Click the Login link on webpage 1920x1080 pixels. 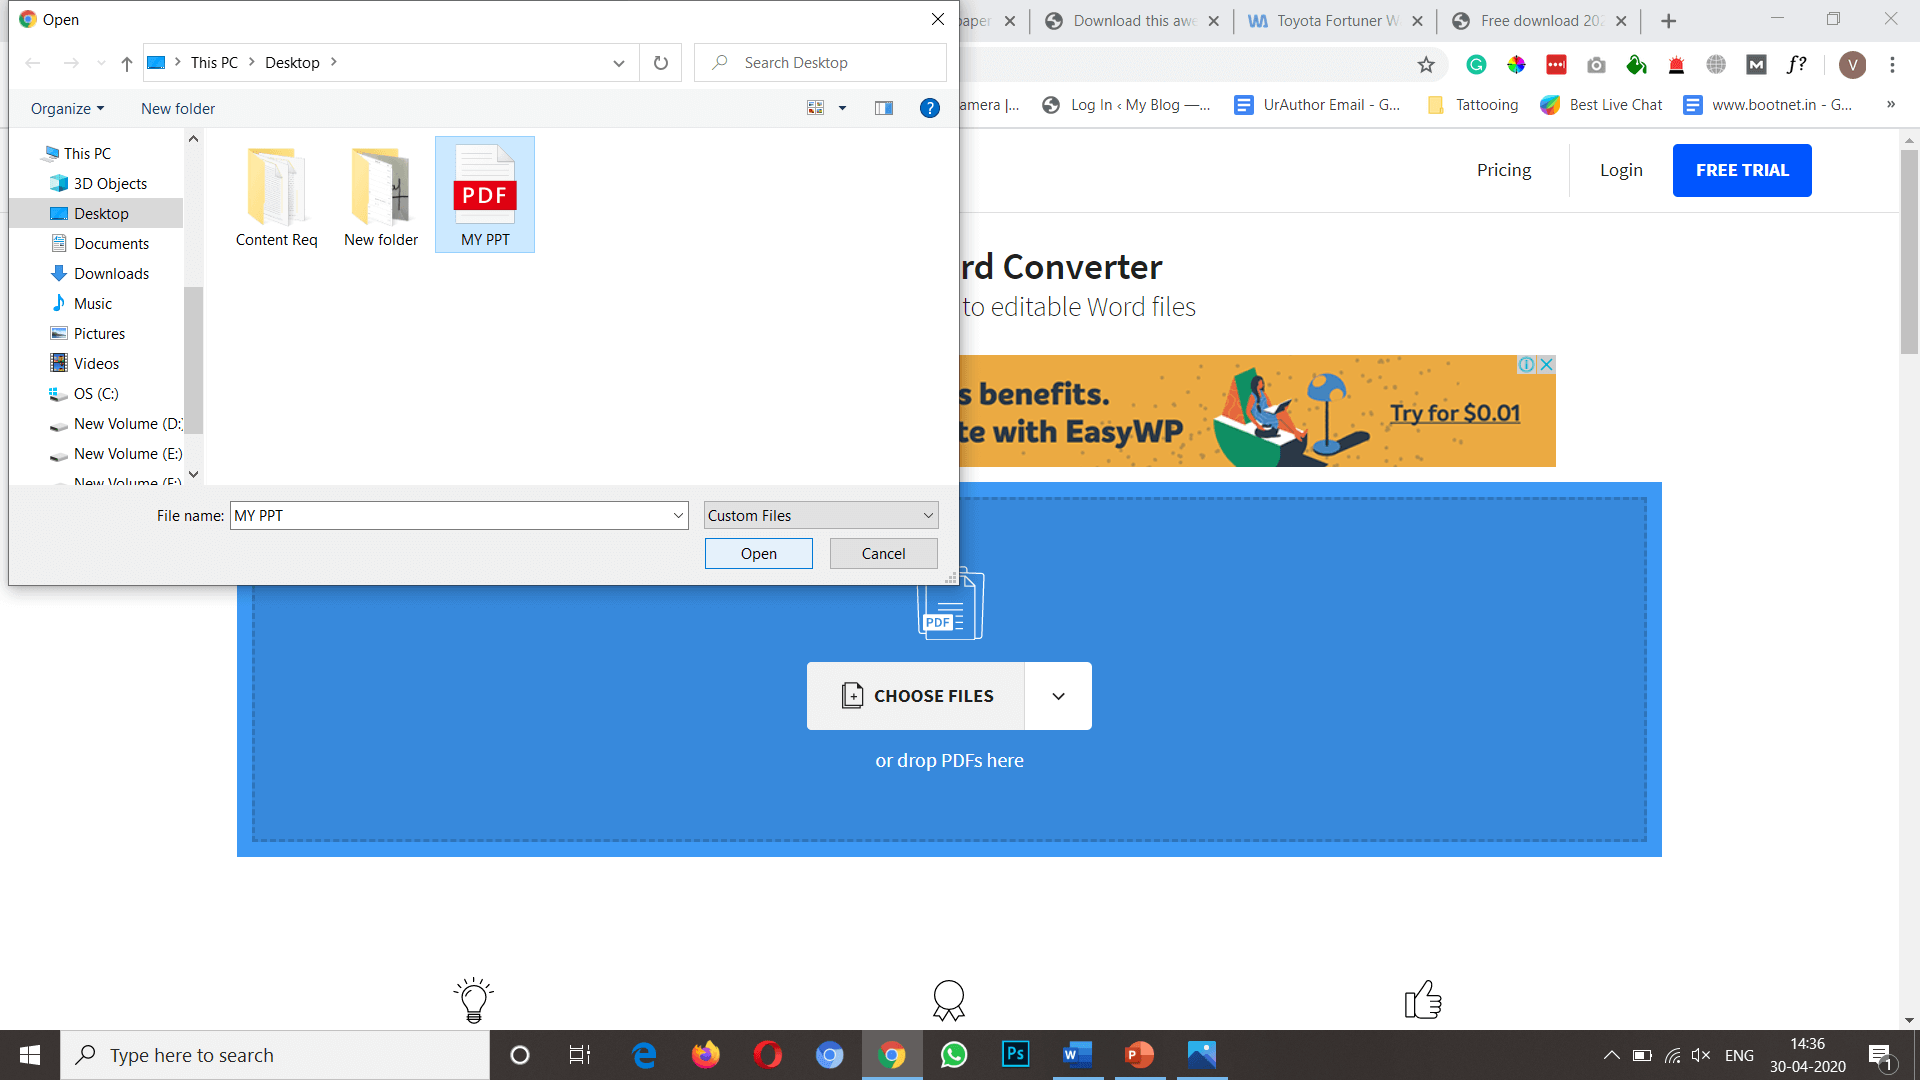point(1619,169)
